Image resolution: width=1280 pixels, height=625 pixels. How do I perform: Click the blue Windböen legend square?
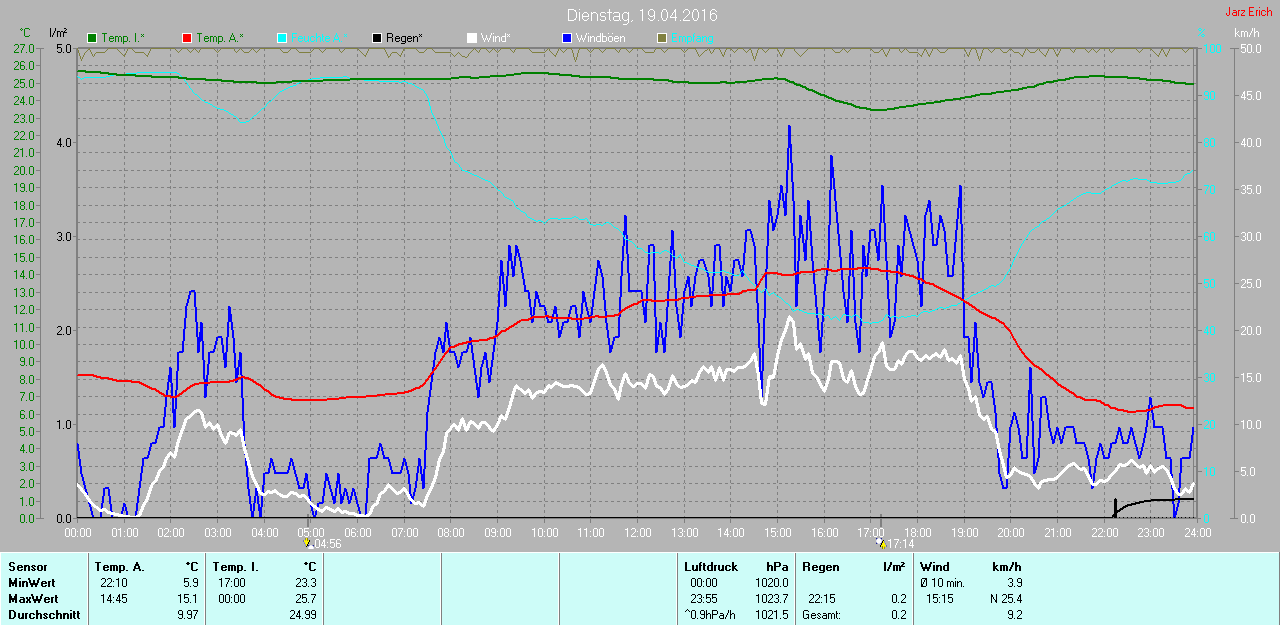pyautogui.click(x=567, y=38)
